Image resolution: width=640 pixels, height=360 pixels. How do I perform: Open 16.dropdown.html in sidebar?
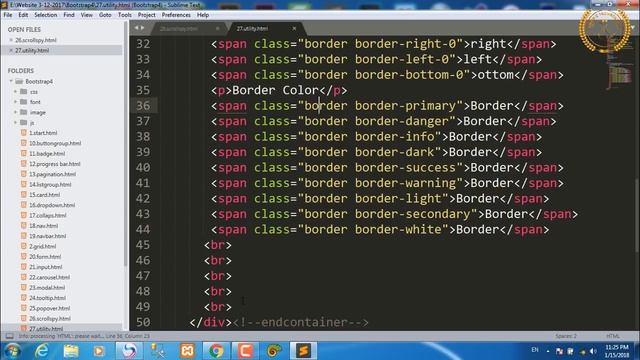point(51,205)
